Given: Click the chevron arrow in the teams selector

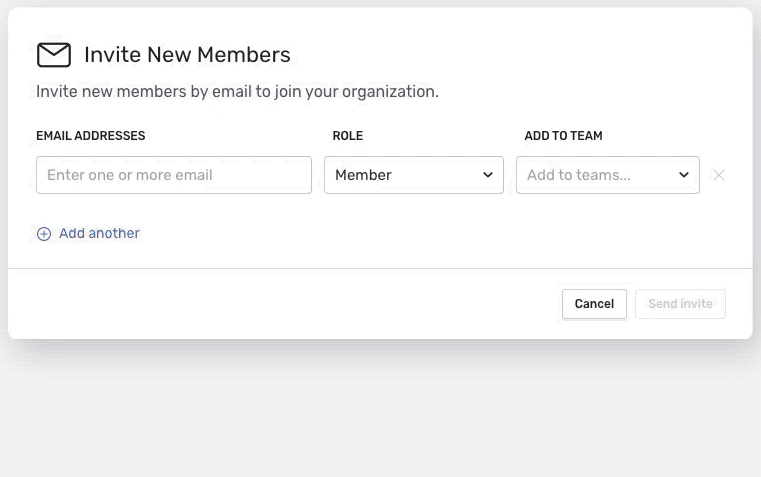Looking at the screenshot, I should (x=684, y=175).
